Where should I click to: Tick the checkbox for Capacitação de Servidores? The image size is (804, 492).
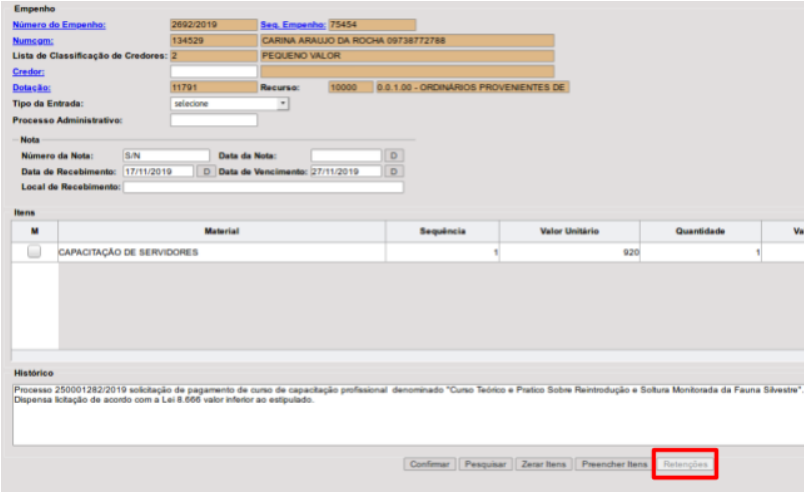(x=34, y=253)
